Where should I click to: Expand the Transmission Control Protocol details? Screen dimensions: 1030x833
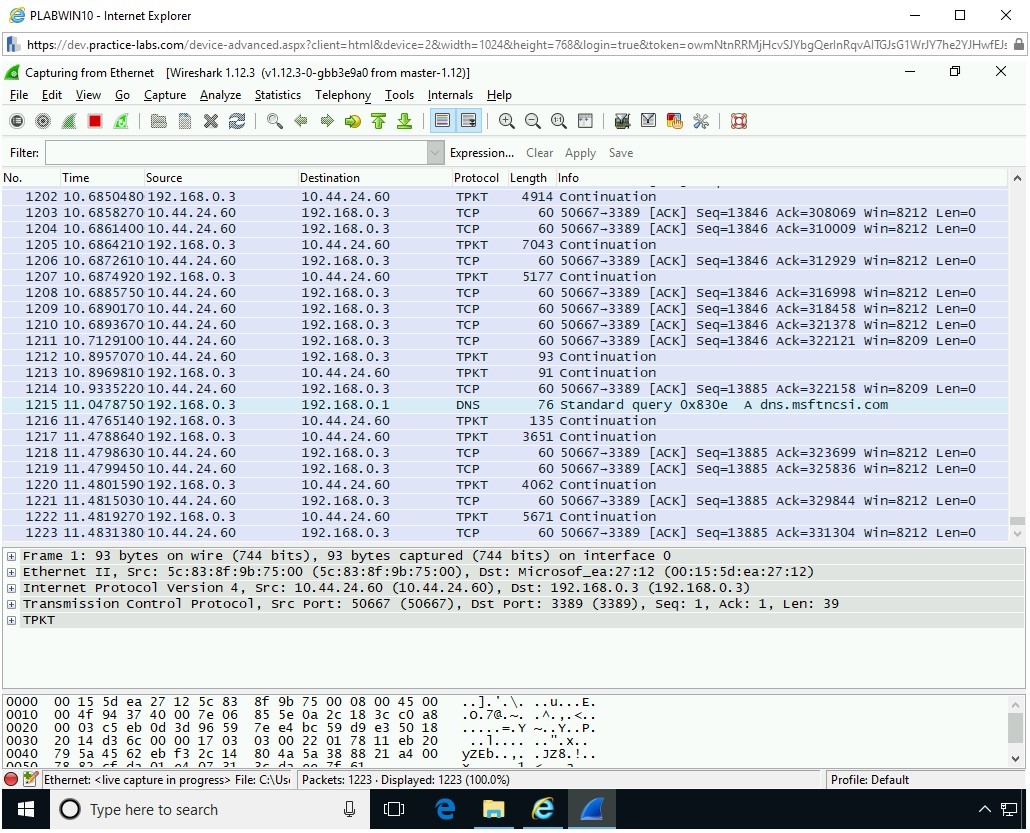pos(12,604)
